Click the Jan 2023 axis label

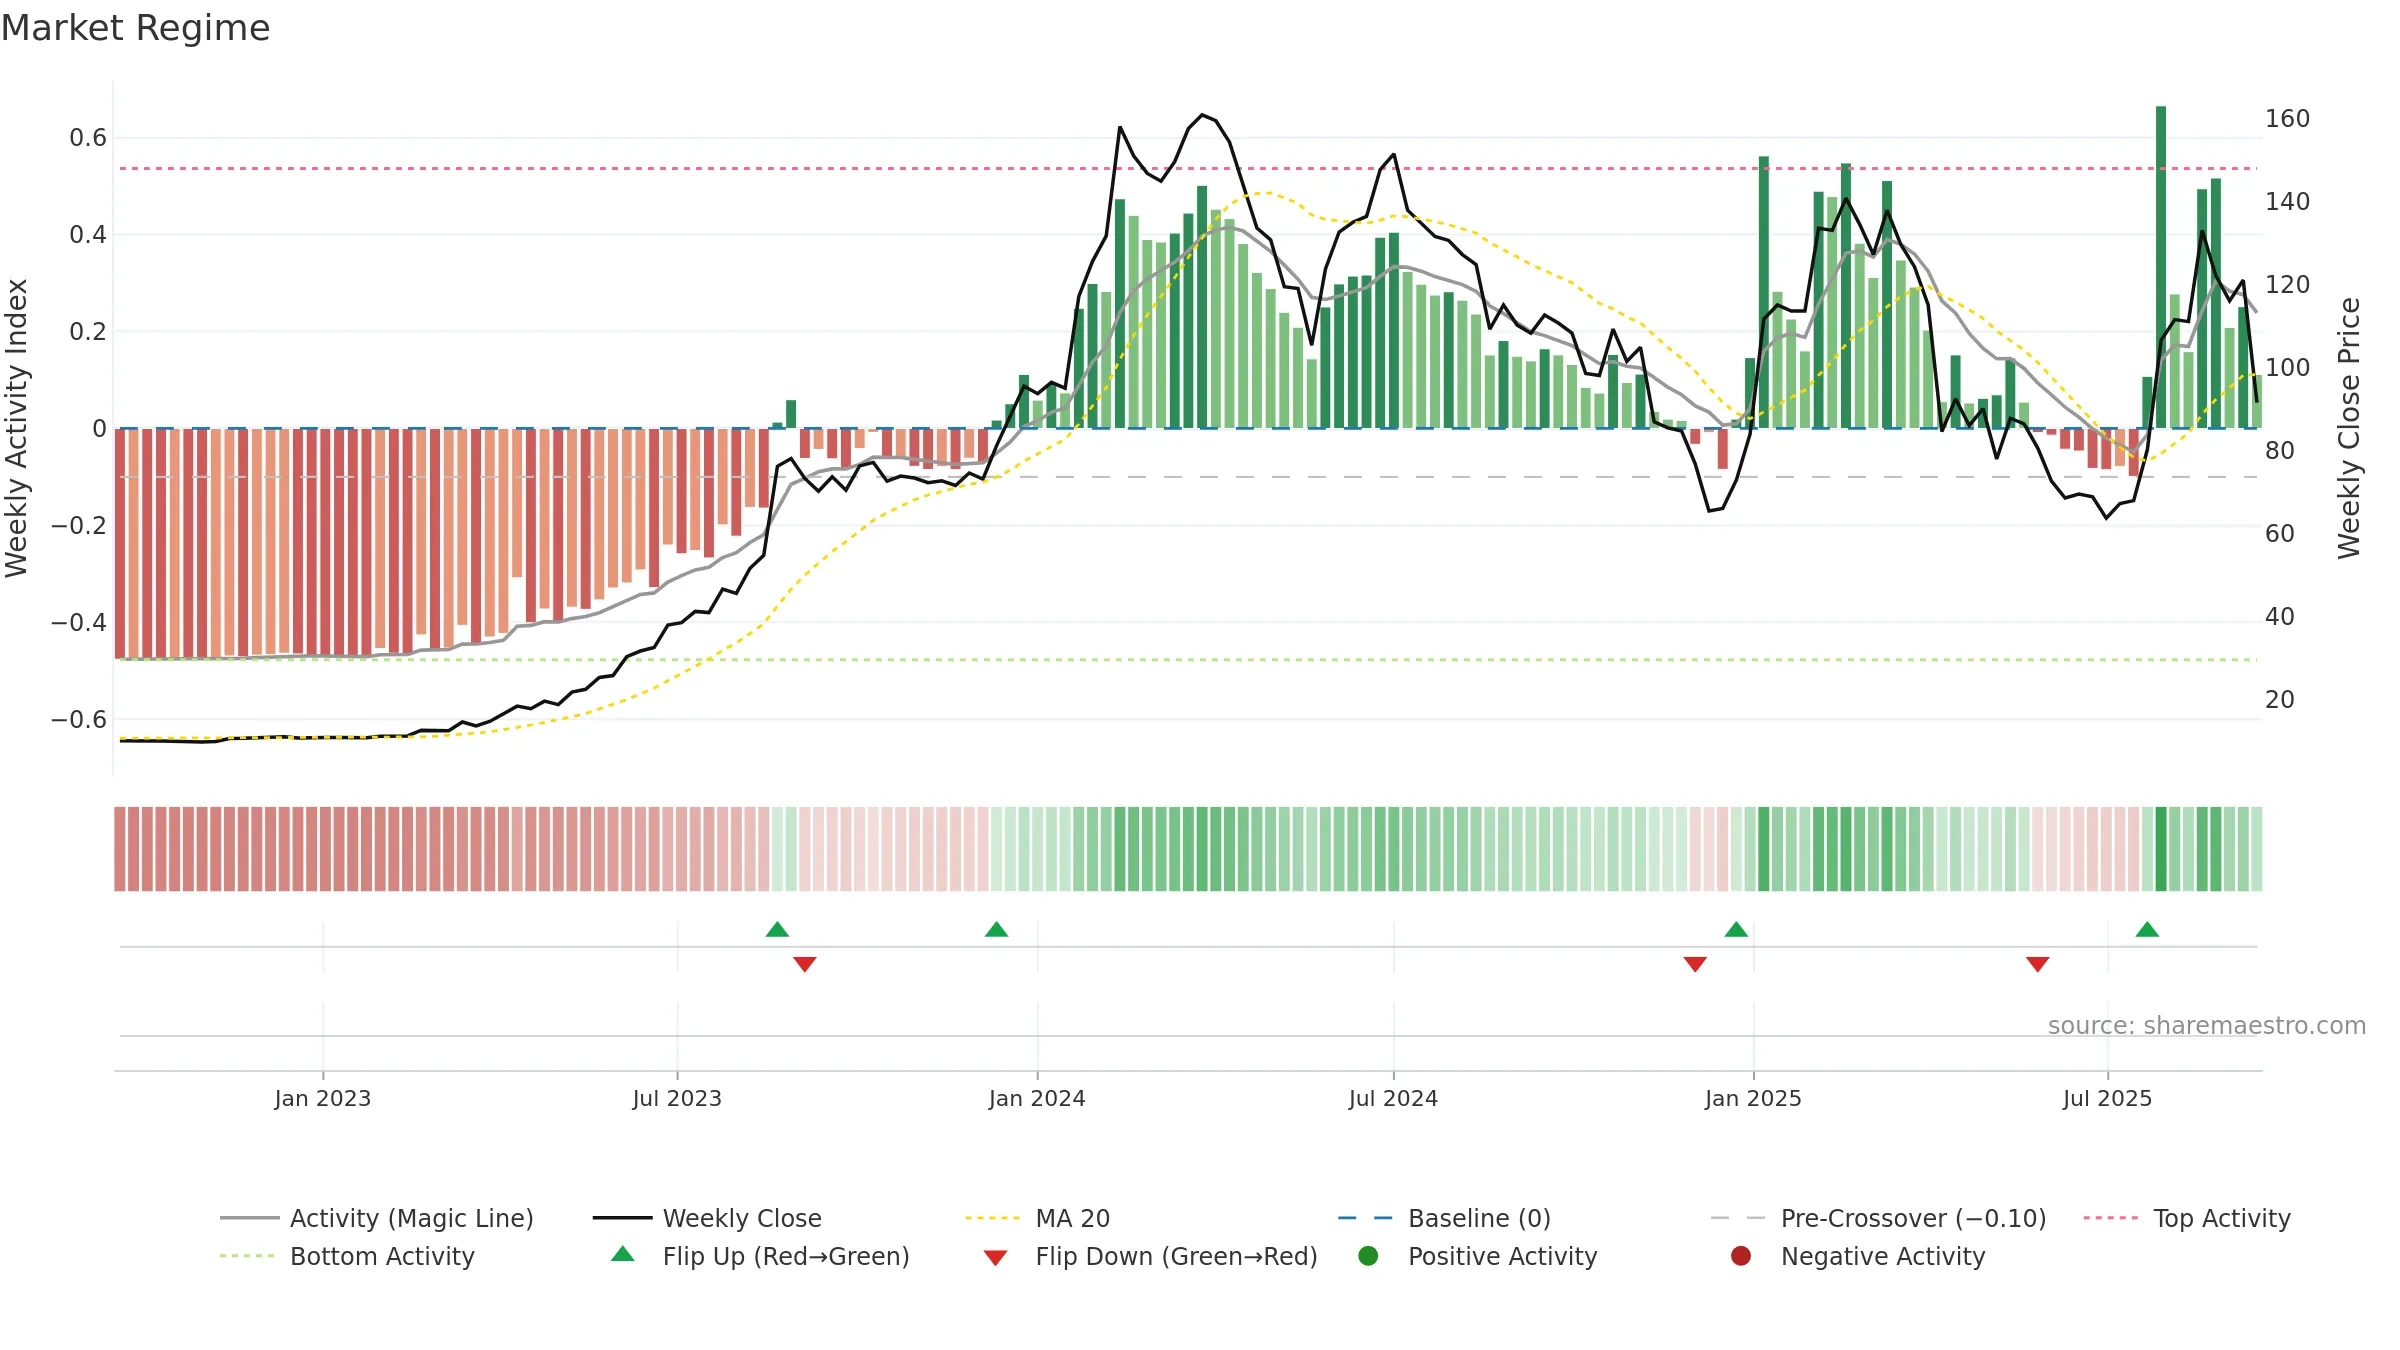coord(323,1098)
